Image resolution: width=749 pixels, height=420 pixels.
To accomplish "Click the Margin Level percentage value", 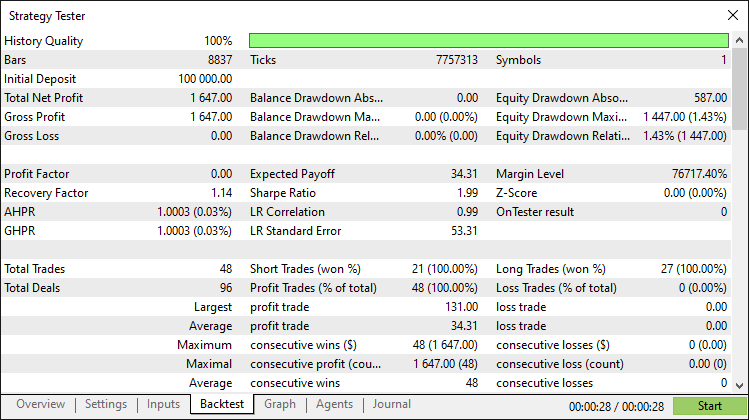I will pos(699,174).
